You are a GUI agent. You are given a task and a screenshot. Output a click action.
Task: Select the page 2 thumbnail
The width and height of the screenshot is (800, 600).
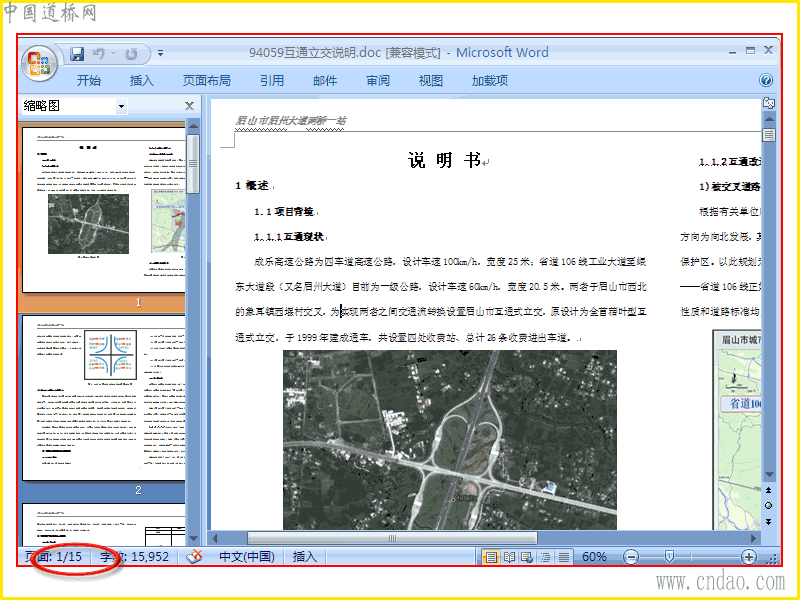[x=104, y=398]
